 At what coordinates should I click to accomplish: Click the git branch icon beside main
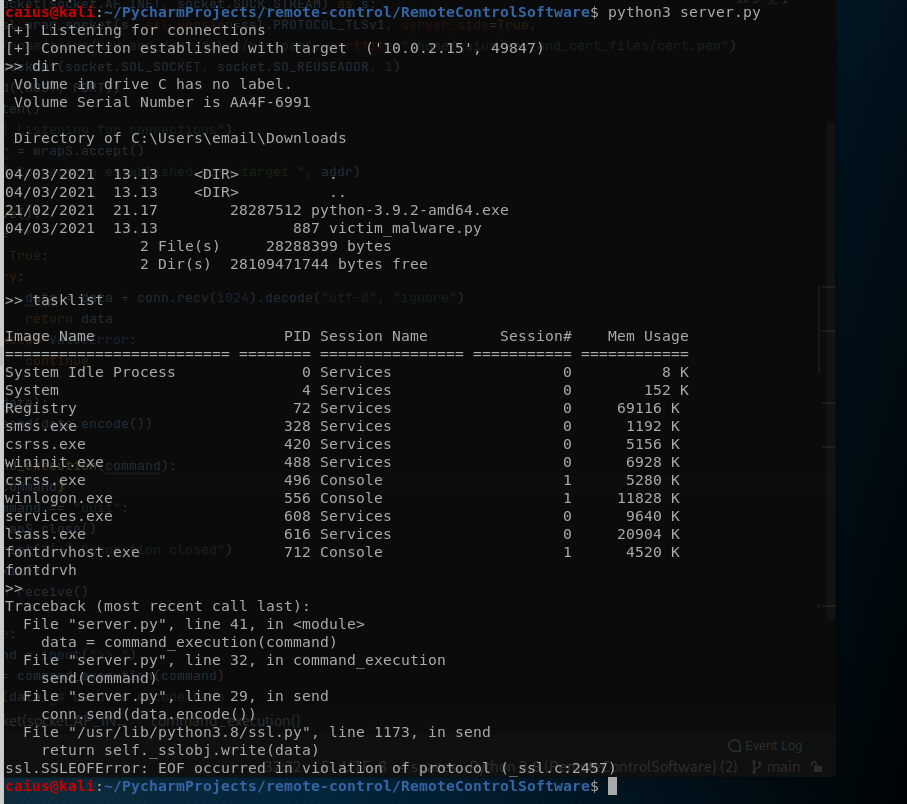tap(755, 767)
